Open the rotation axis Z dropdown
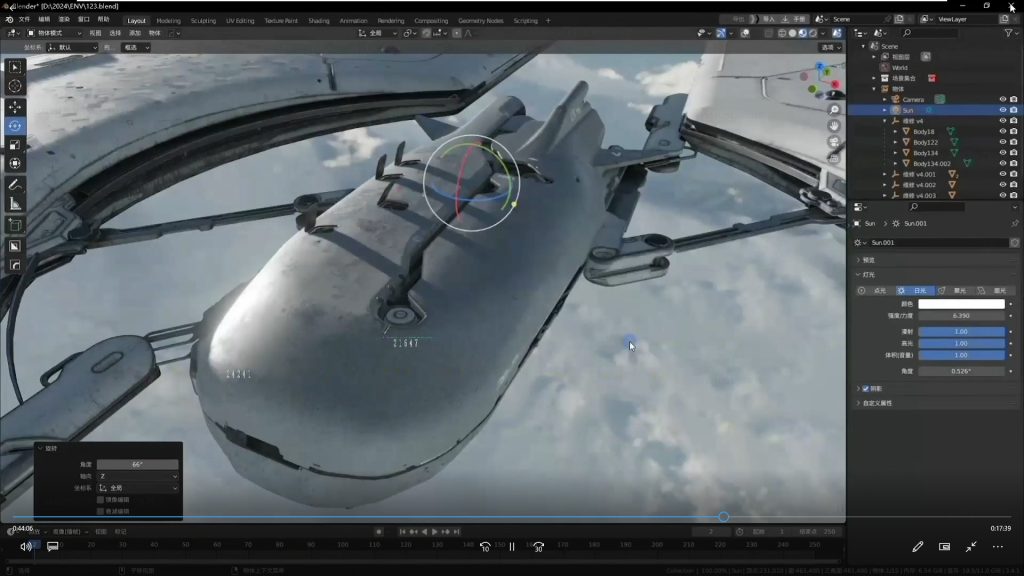The width and height of the screenshot is (1024, 576). [138, 476]
